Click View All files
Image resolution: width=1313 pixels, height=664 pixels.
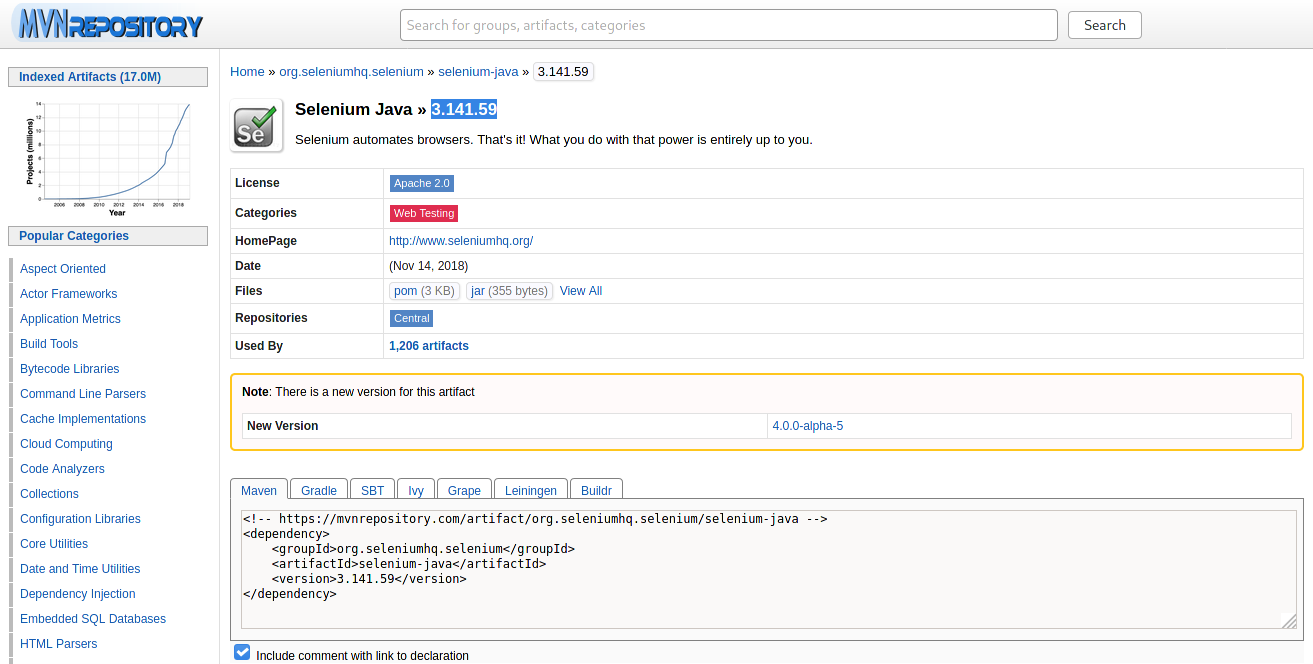pos(580,290)
